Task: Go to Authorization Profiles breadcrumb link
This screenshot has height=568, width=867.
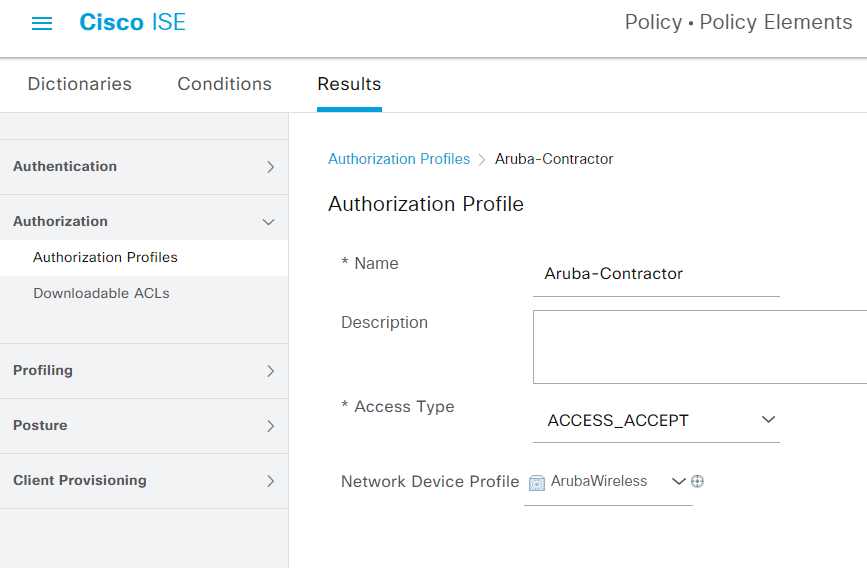Action: 399,159
